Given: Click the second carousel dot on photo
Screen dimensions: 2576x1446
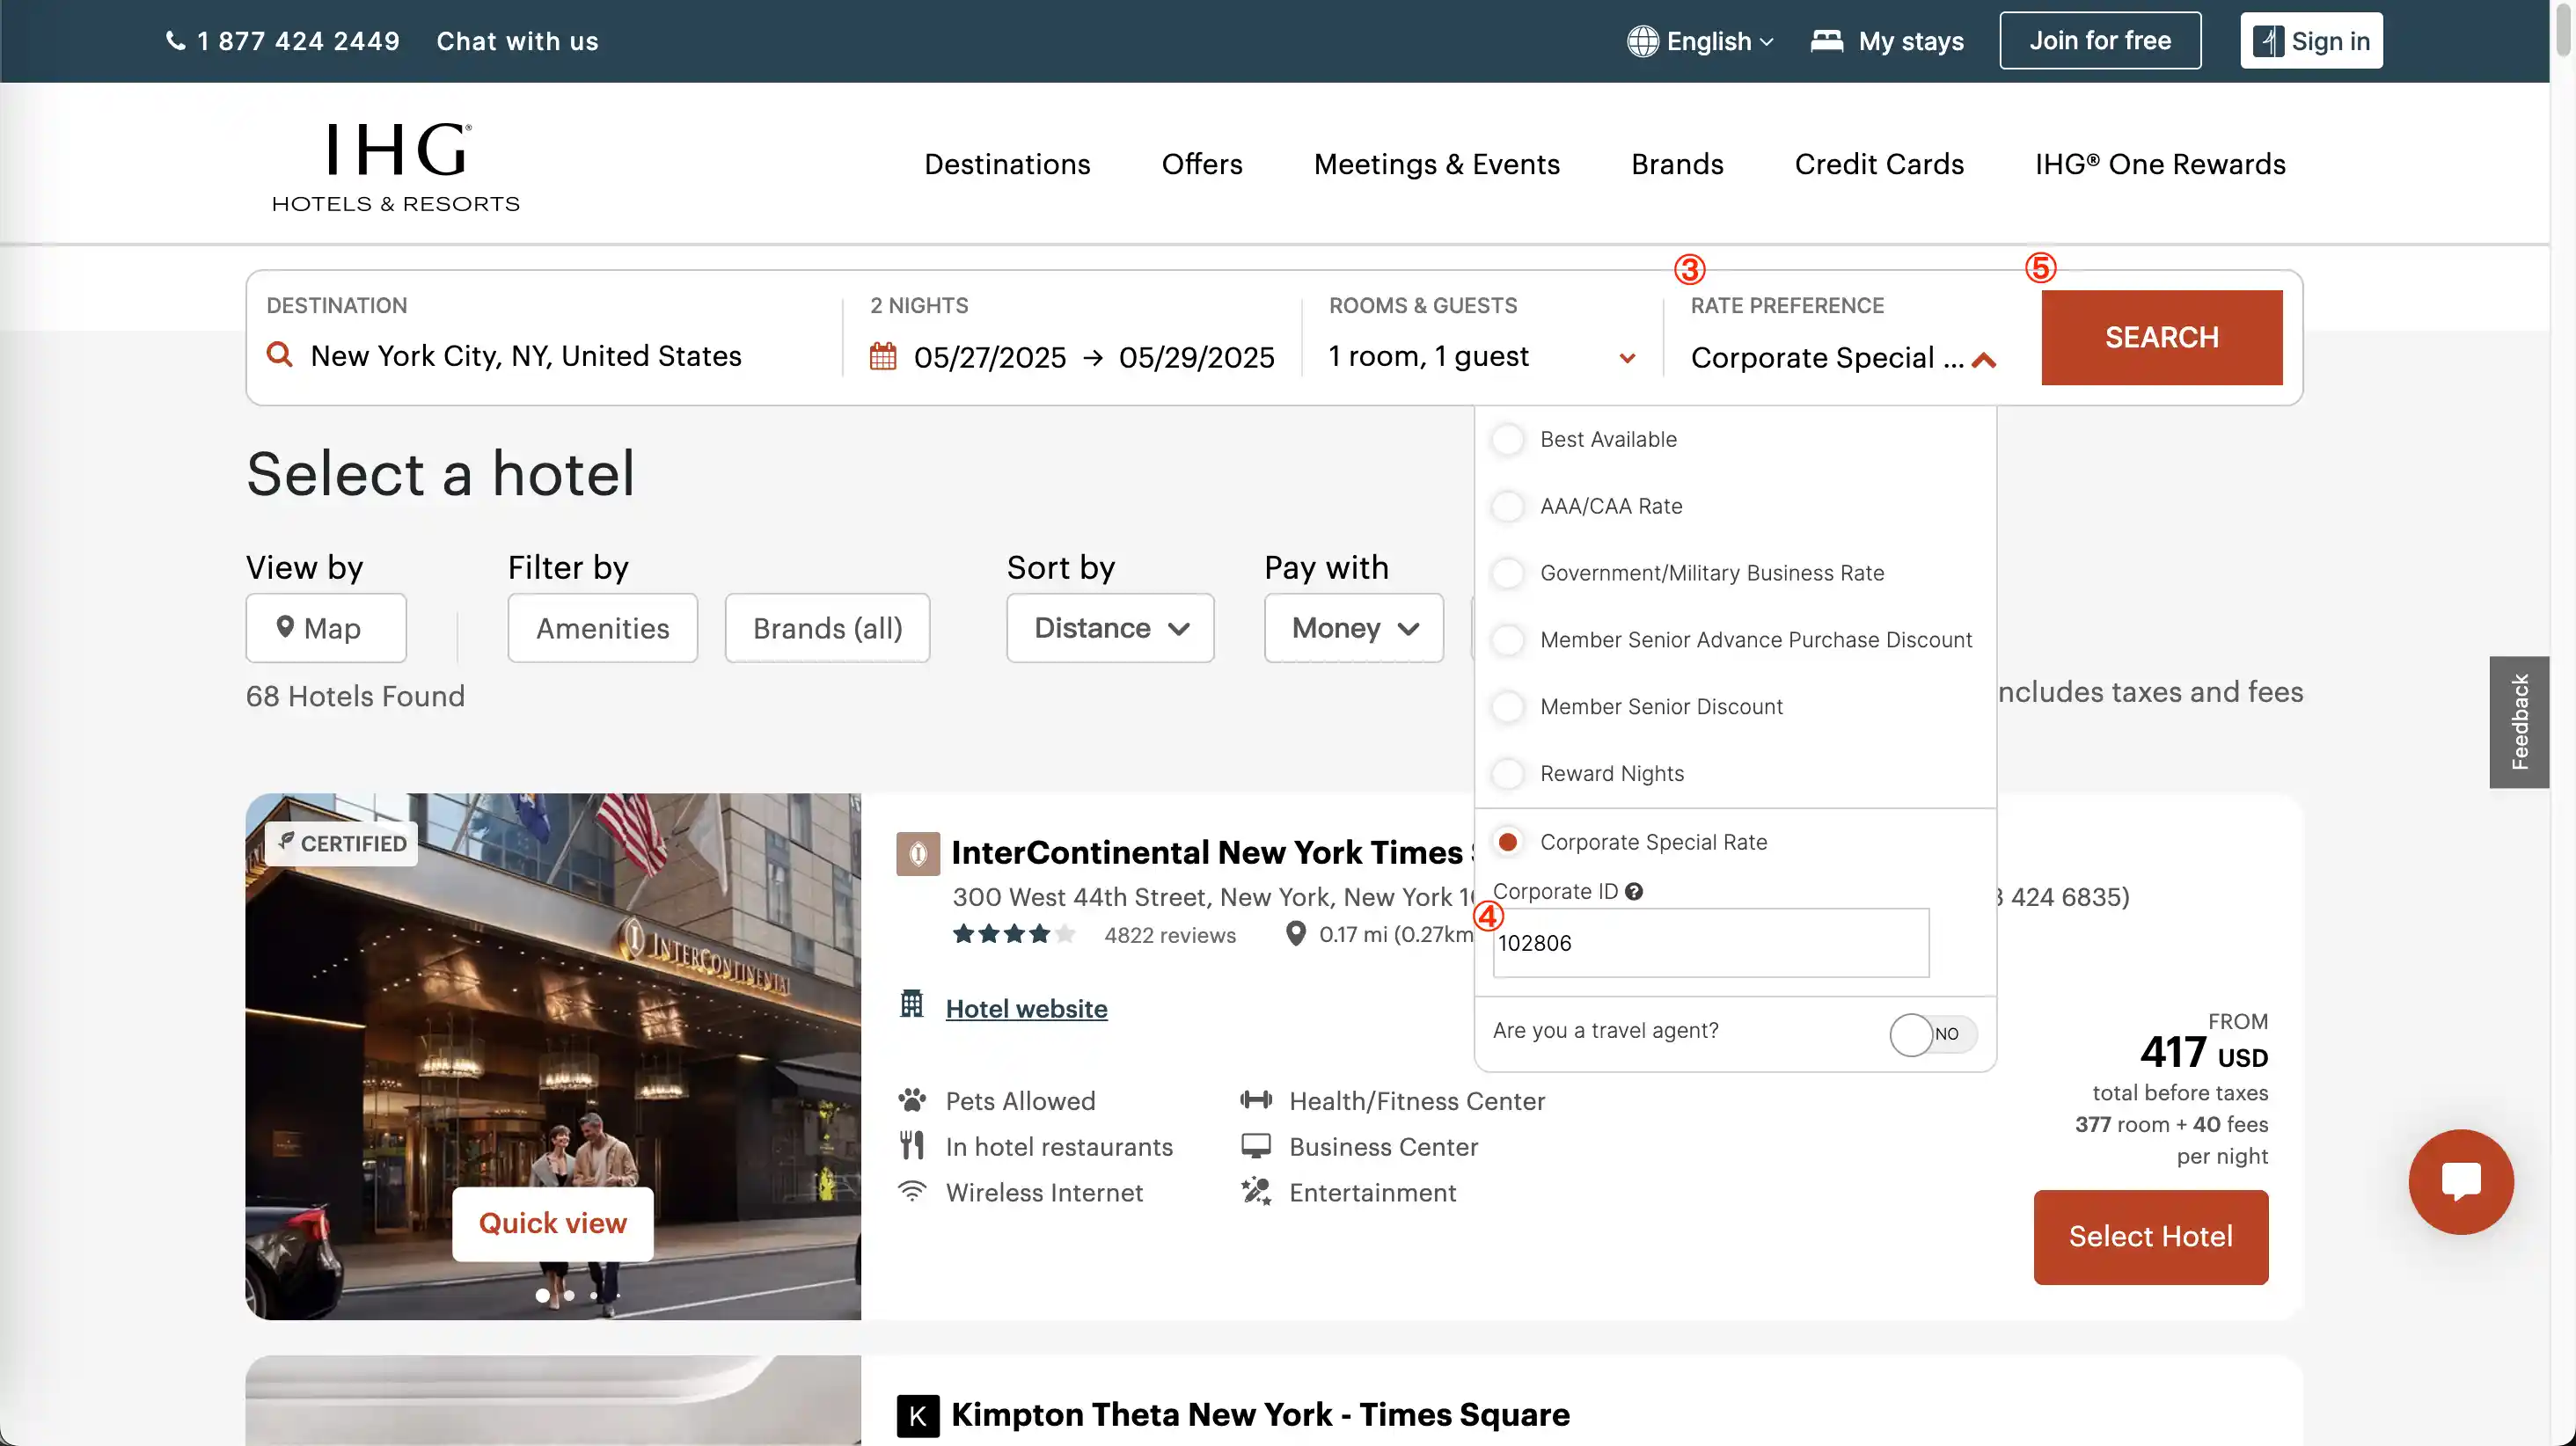Looking at the screenshot, I should pyautogui.click(x=568, y=1295).
